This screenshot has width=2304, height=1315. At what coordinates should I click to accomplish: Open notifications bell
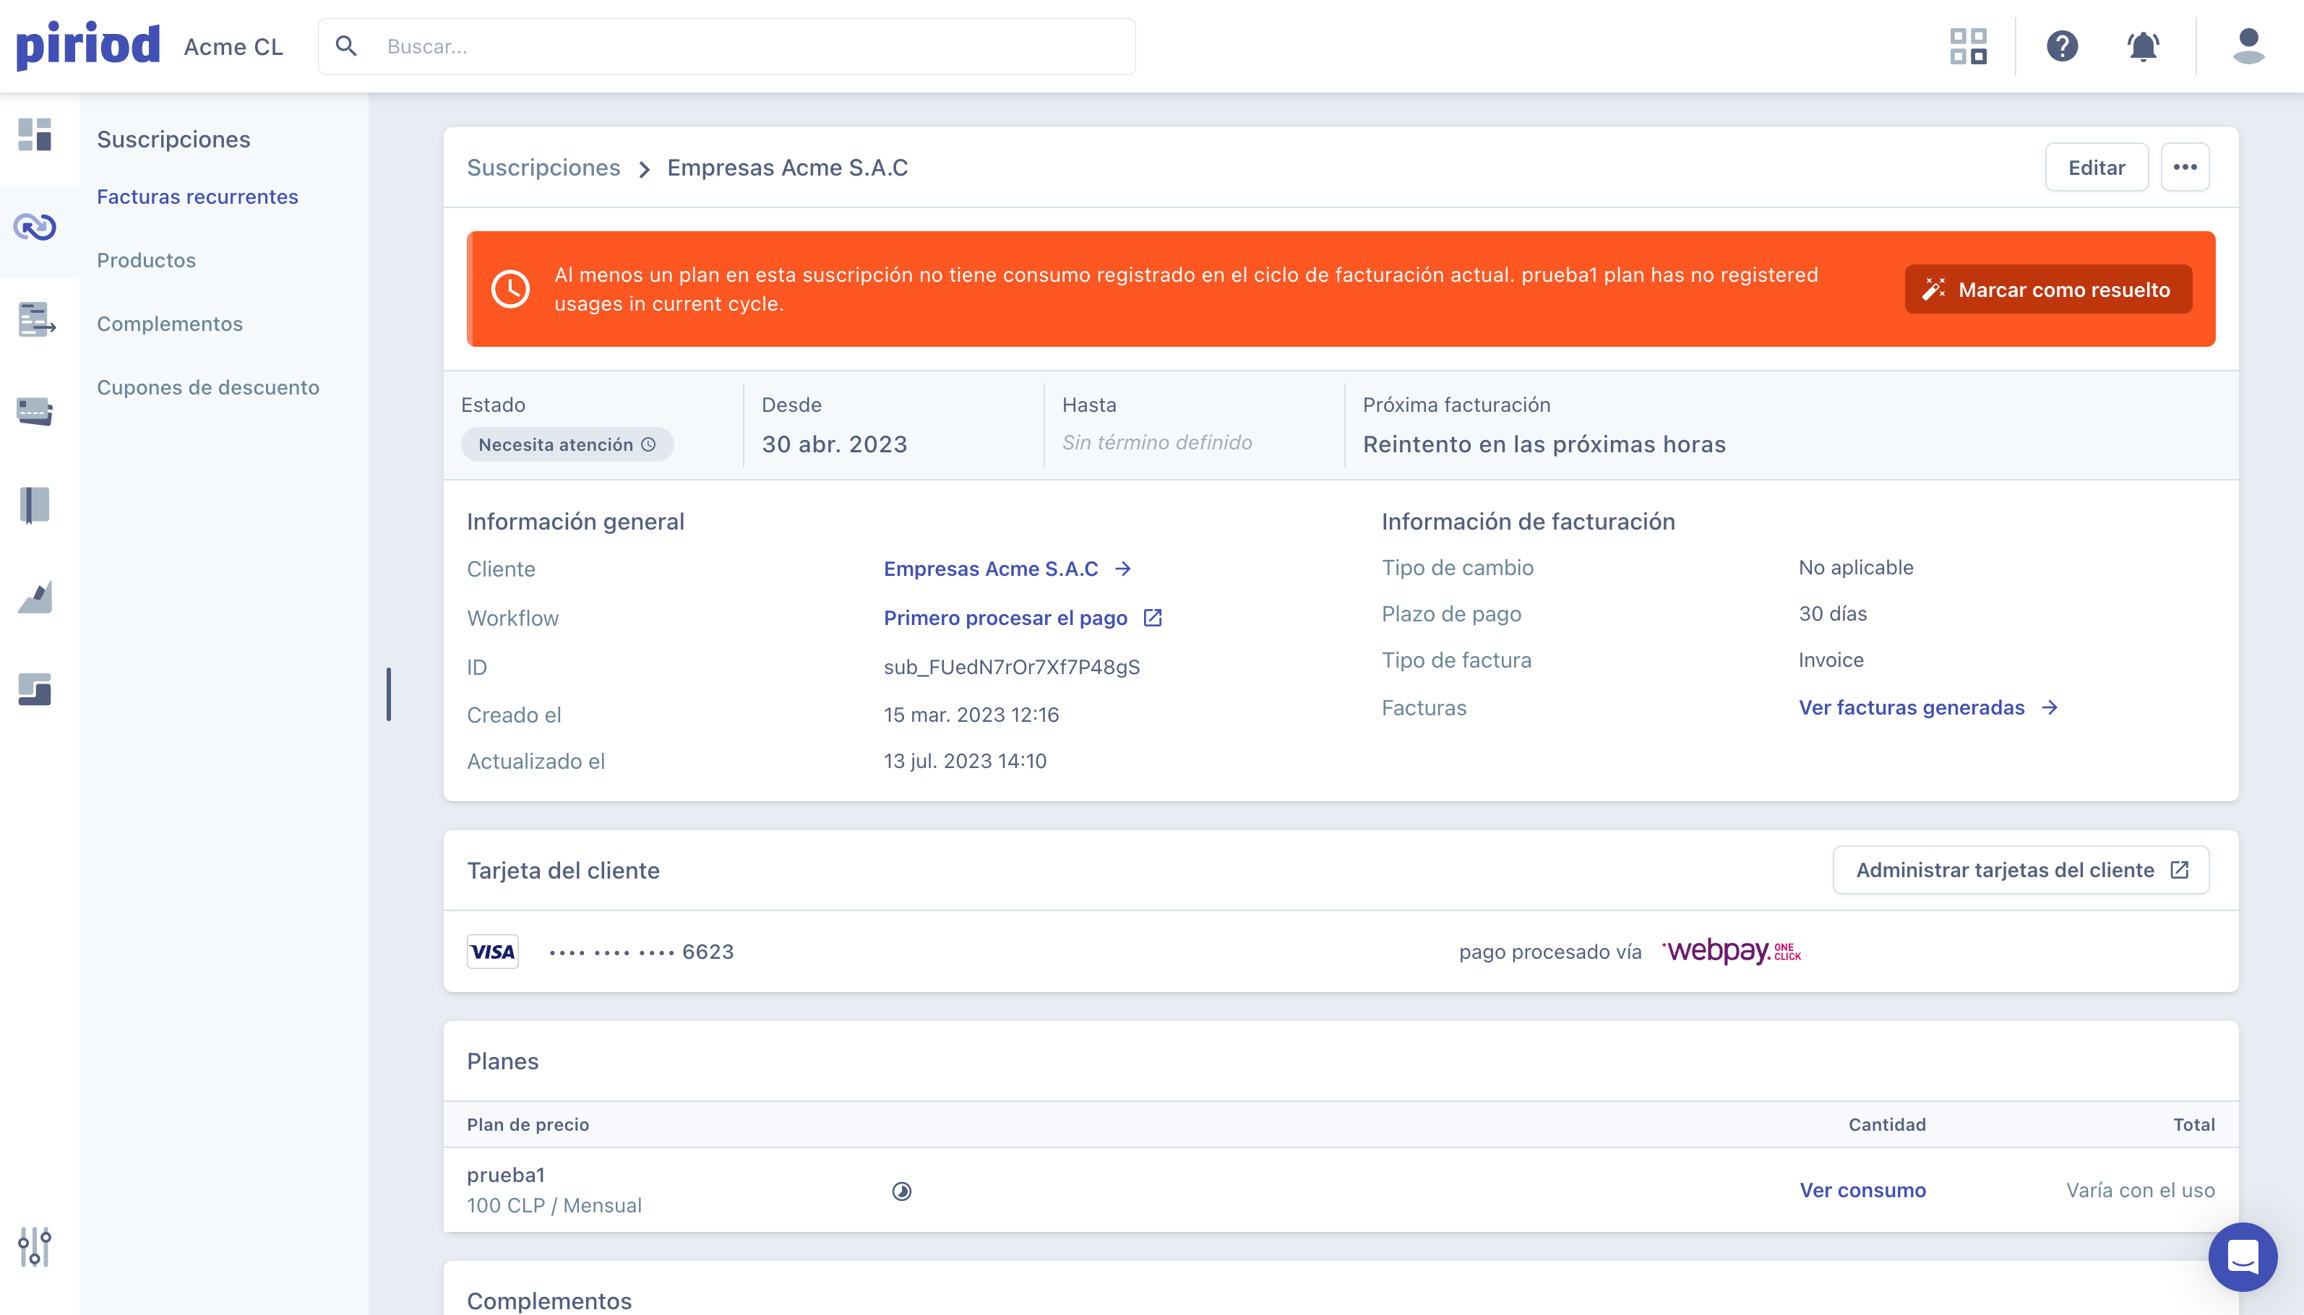(2143, 46)
